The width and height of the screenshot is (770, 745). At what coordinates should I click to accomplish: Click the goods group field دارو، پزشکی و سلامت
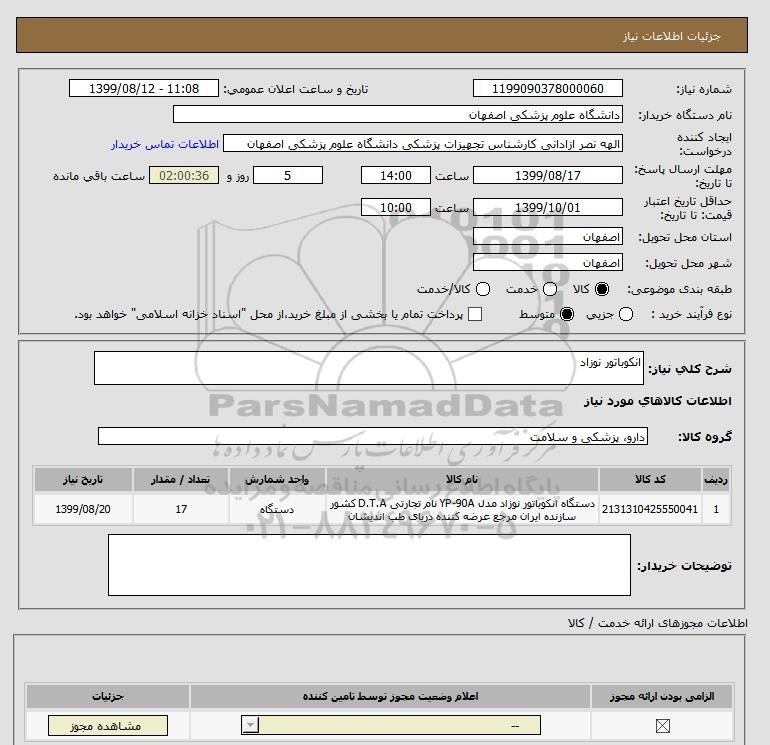pos(373,436)
